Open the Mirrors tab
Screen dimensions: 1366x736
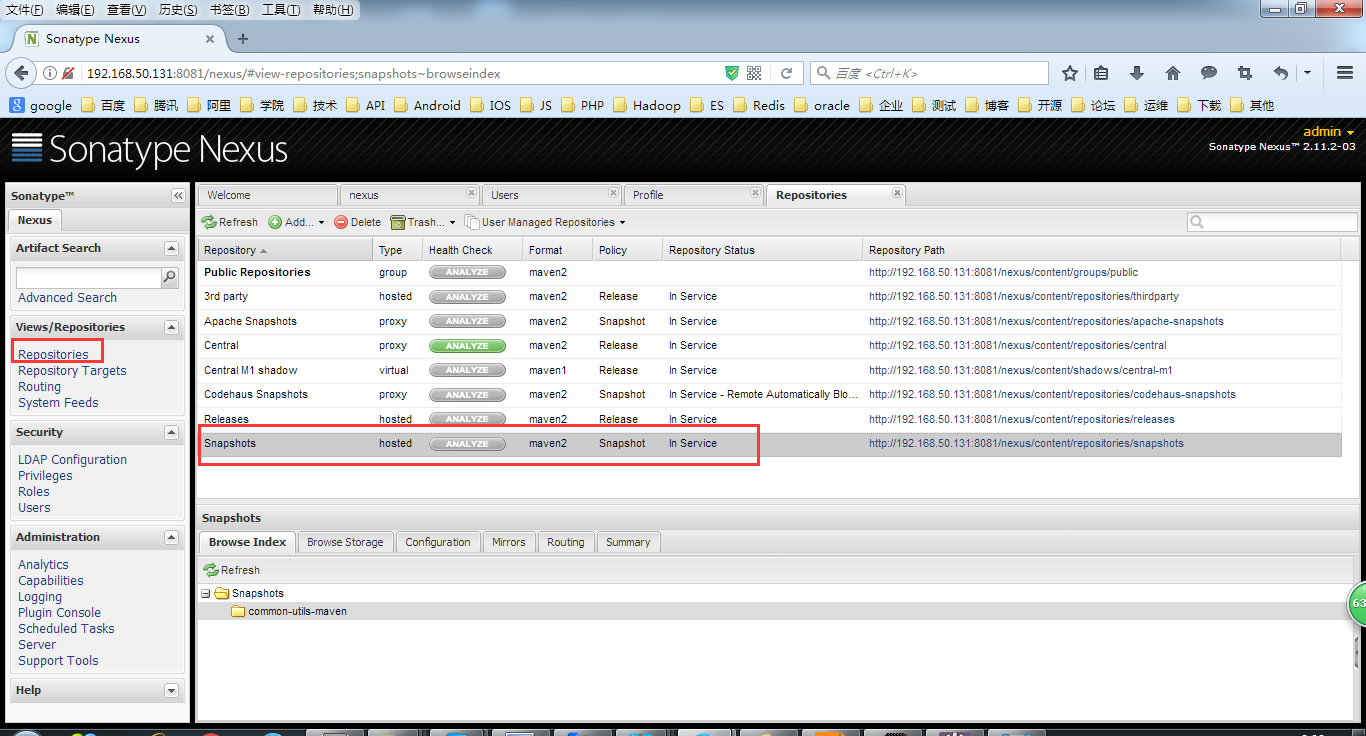pyautogui.click(x=509, y=542)
